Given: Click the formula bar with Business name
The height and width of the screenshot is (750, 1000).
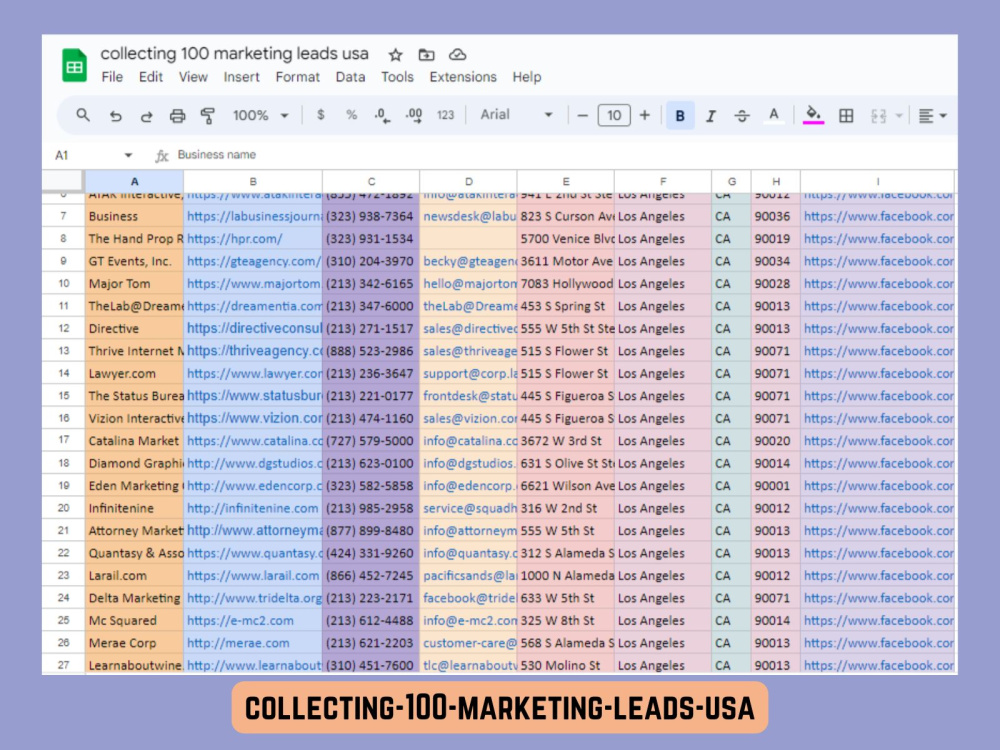Looking at the screenshot, I should (x=564, y=155).
